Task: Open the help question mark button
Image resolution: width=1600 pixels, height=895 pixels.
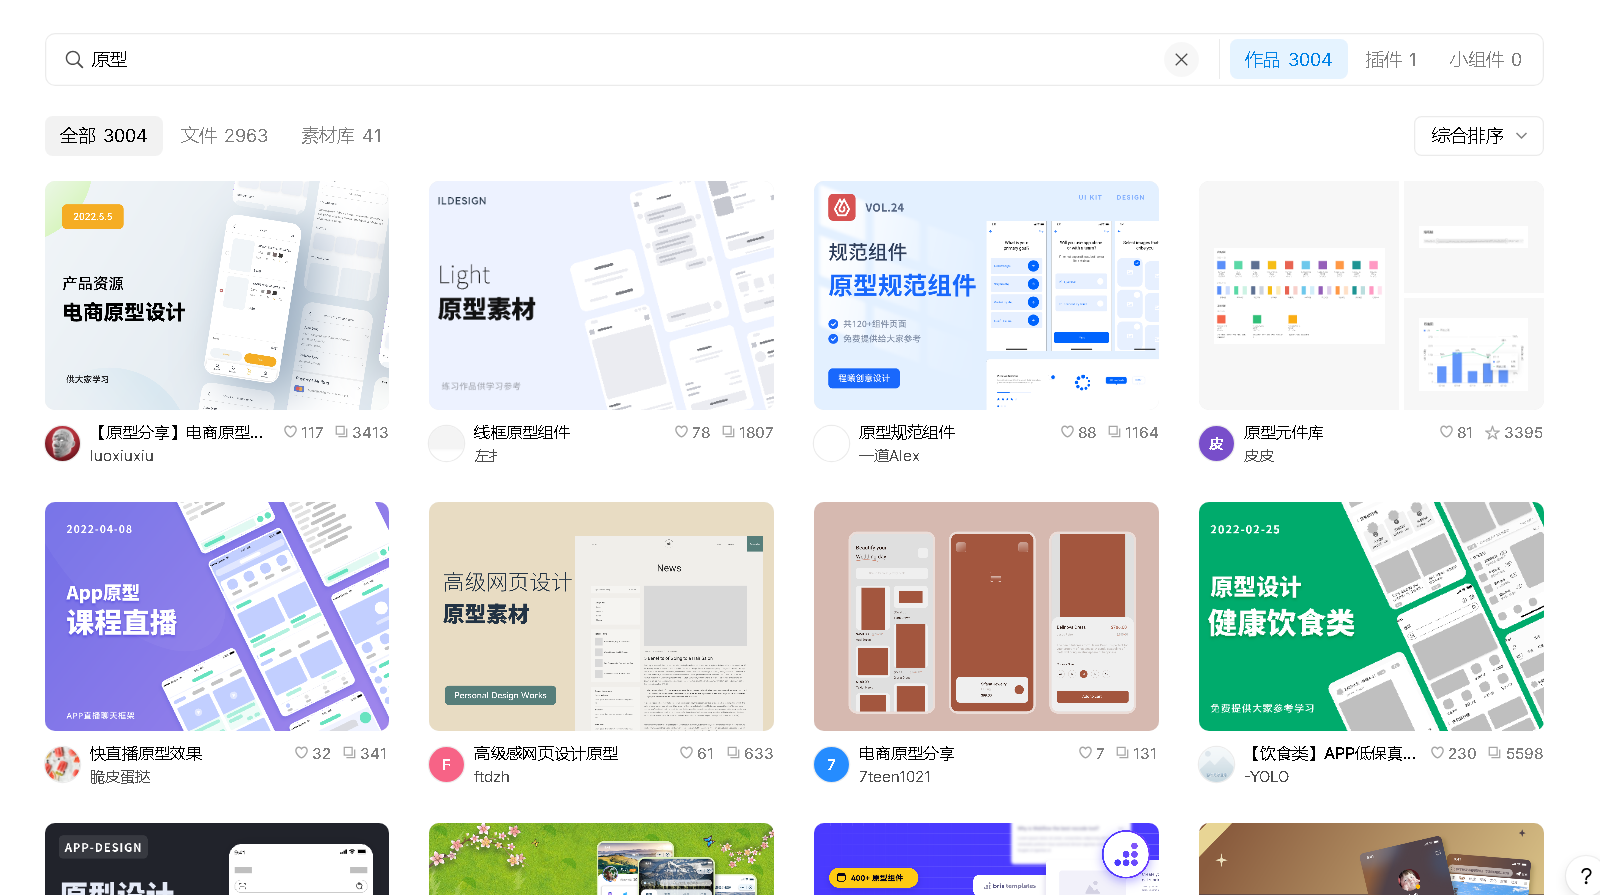Action: 1585,876
